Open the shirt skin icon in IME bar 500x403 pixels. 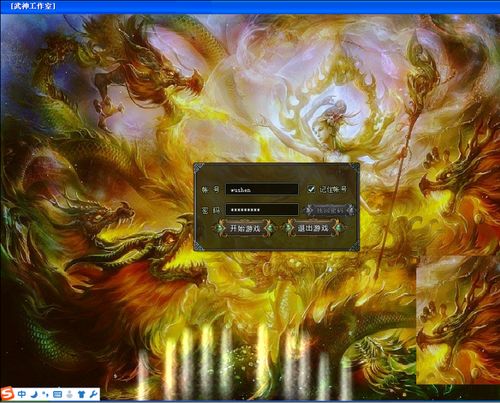pyautogui.click(x=81, y=395)
